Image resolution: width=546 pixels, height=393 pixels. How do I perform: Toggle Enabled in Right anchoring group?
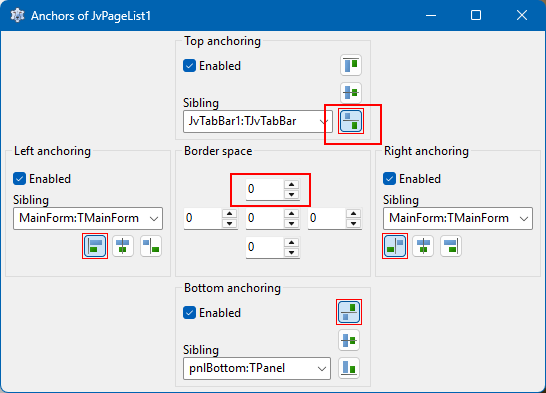(x=389, y=179)
